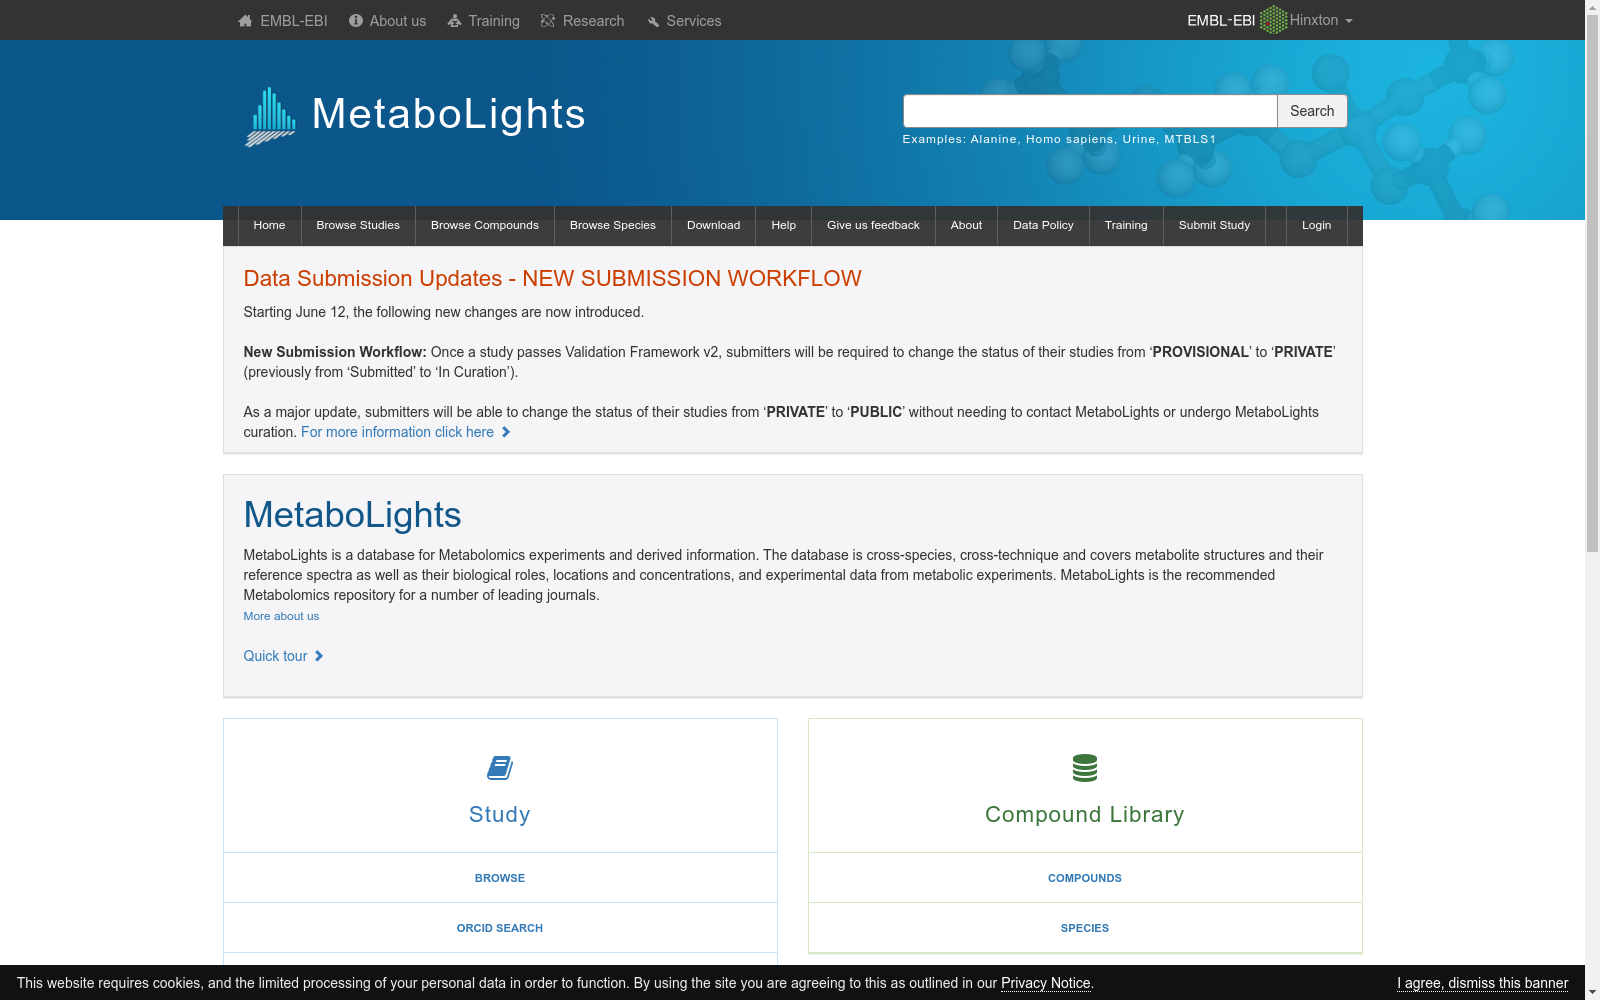
Task: Click the MTBLS1 search example
Action: (1190, 139)
